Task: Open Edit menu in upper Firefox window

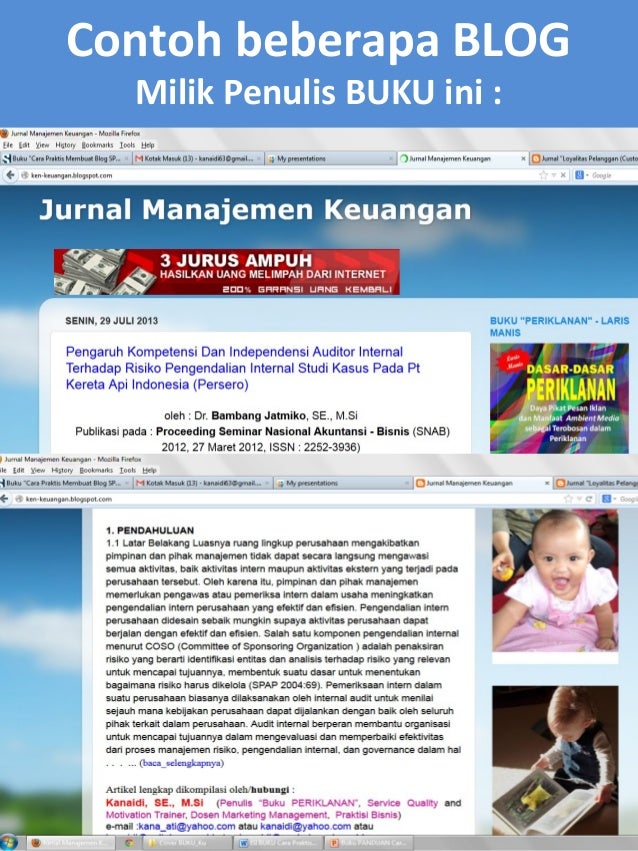Action: pos(24,145)
